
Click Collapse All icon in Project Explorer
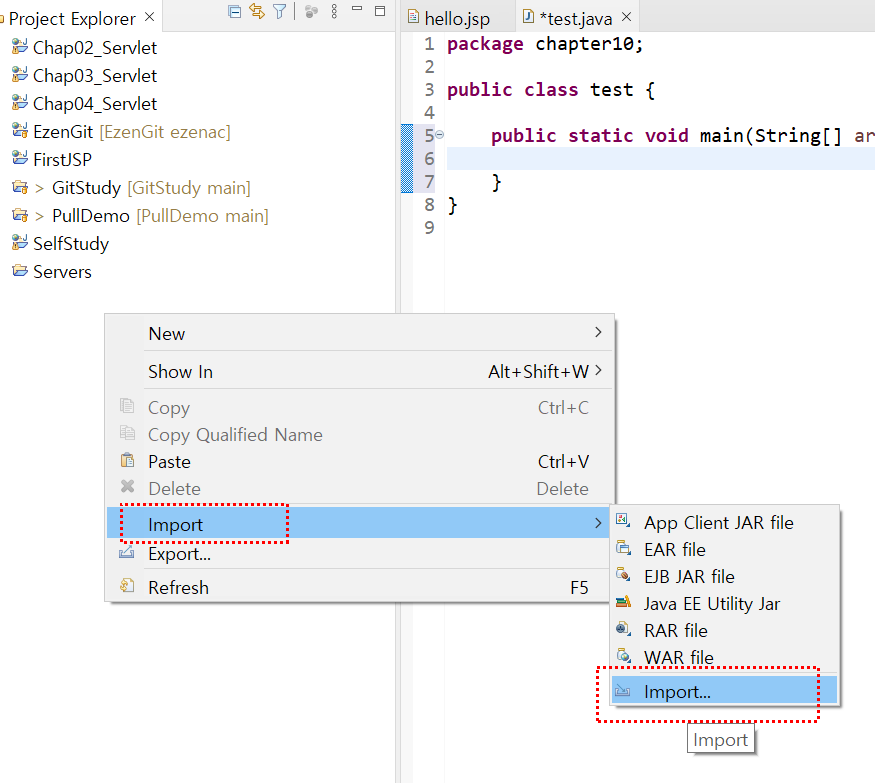click(234, 12)
